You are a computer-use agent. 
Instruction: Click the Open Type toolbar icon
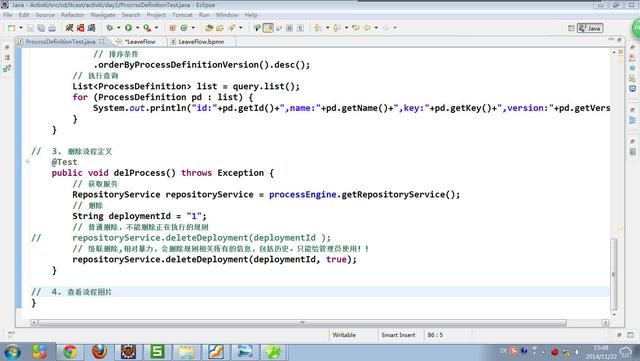(x=209, y=28)
